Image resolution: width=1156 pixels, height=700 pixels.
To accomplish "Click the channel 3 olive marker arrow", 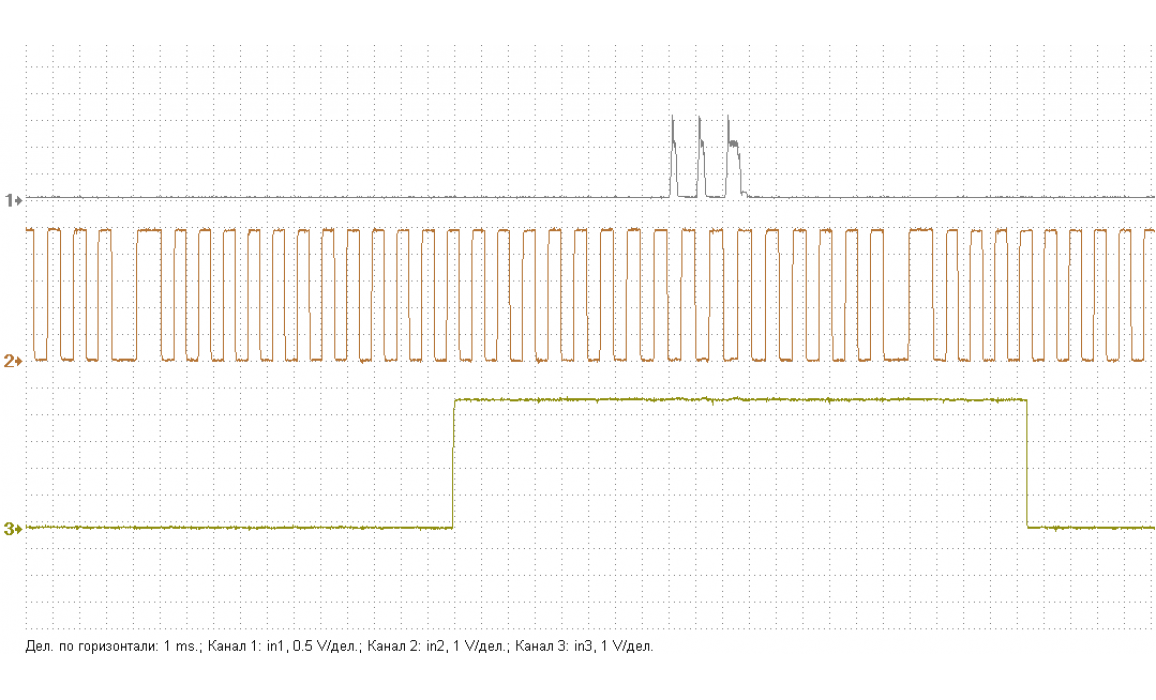I will click(x=13, y=529).
